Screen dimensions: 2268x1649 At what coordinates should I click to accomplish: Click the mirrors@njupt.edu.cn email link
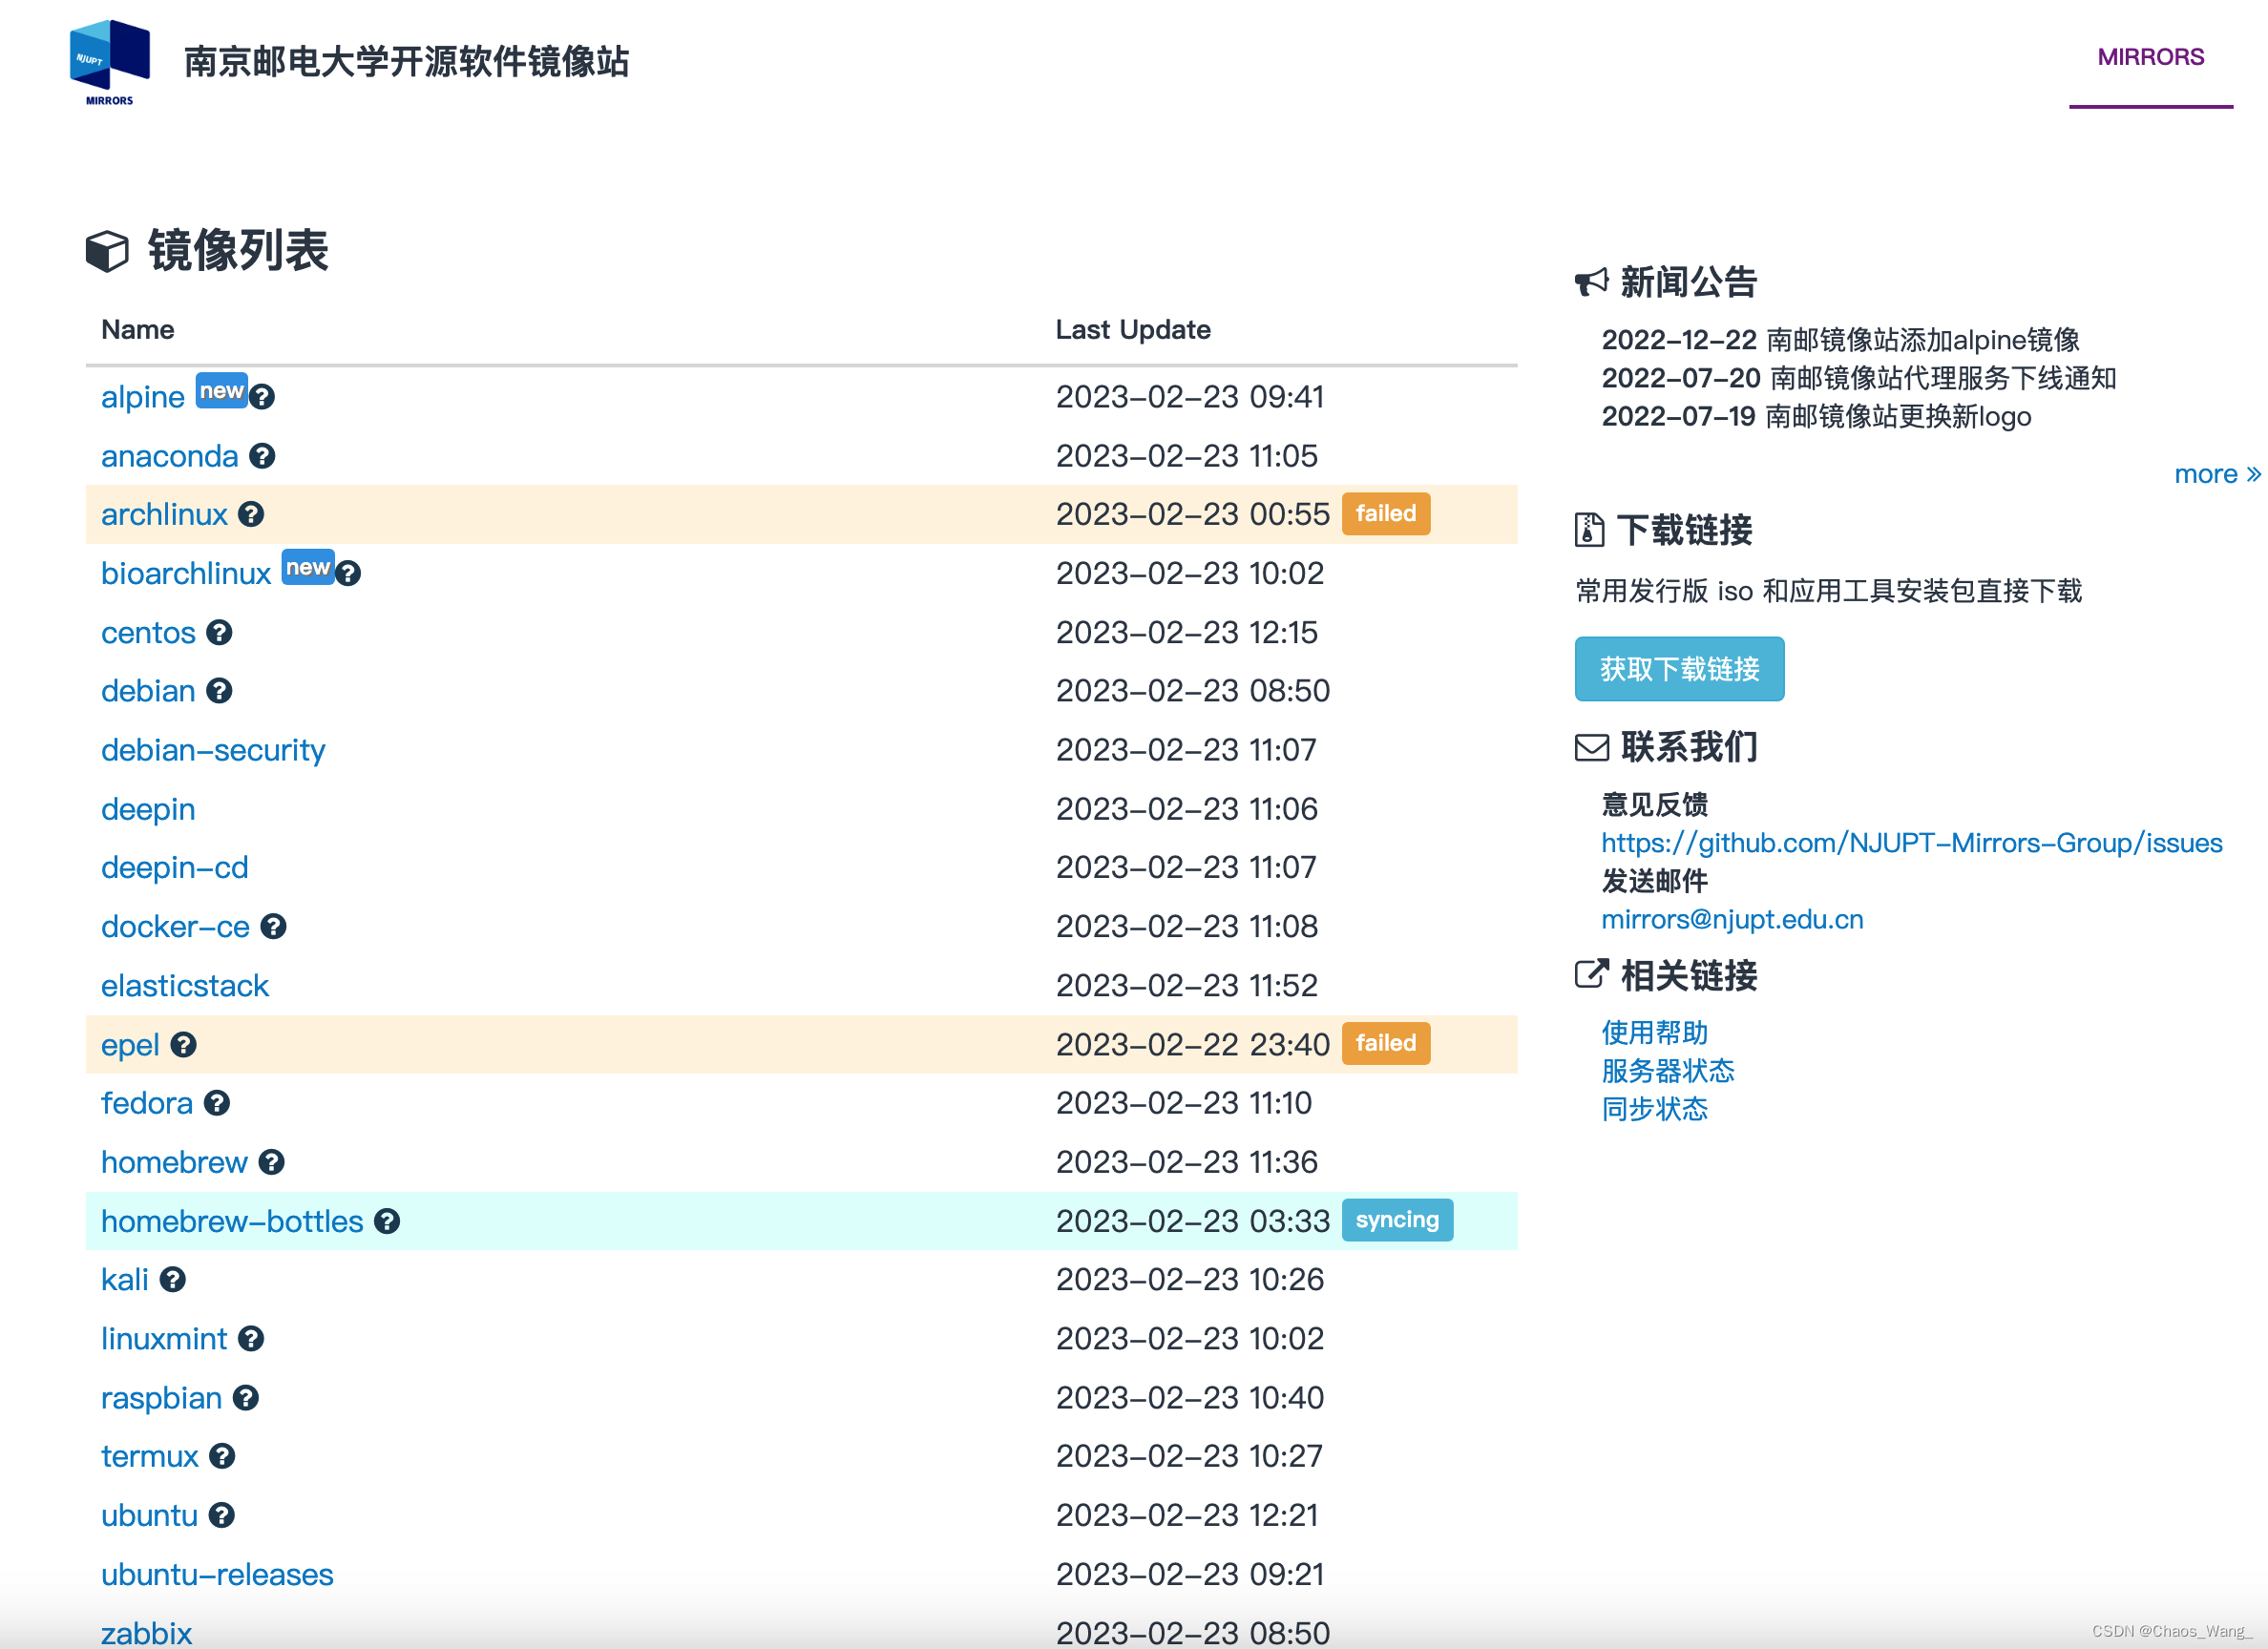[1732, 919]
